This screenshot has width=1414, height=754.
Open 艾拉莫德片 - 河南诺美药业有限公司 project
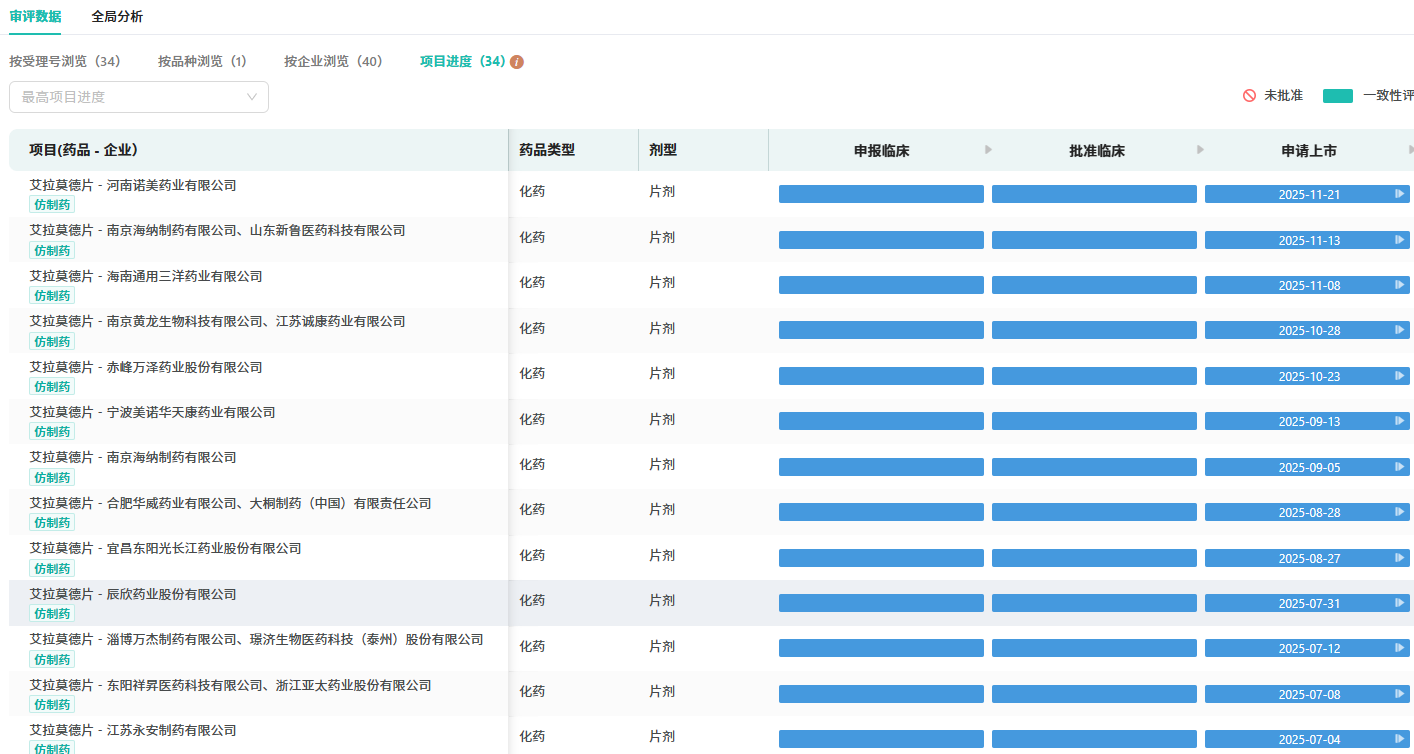pos(133,185)
